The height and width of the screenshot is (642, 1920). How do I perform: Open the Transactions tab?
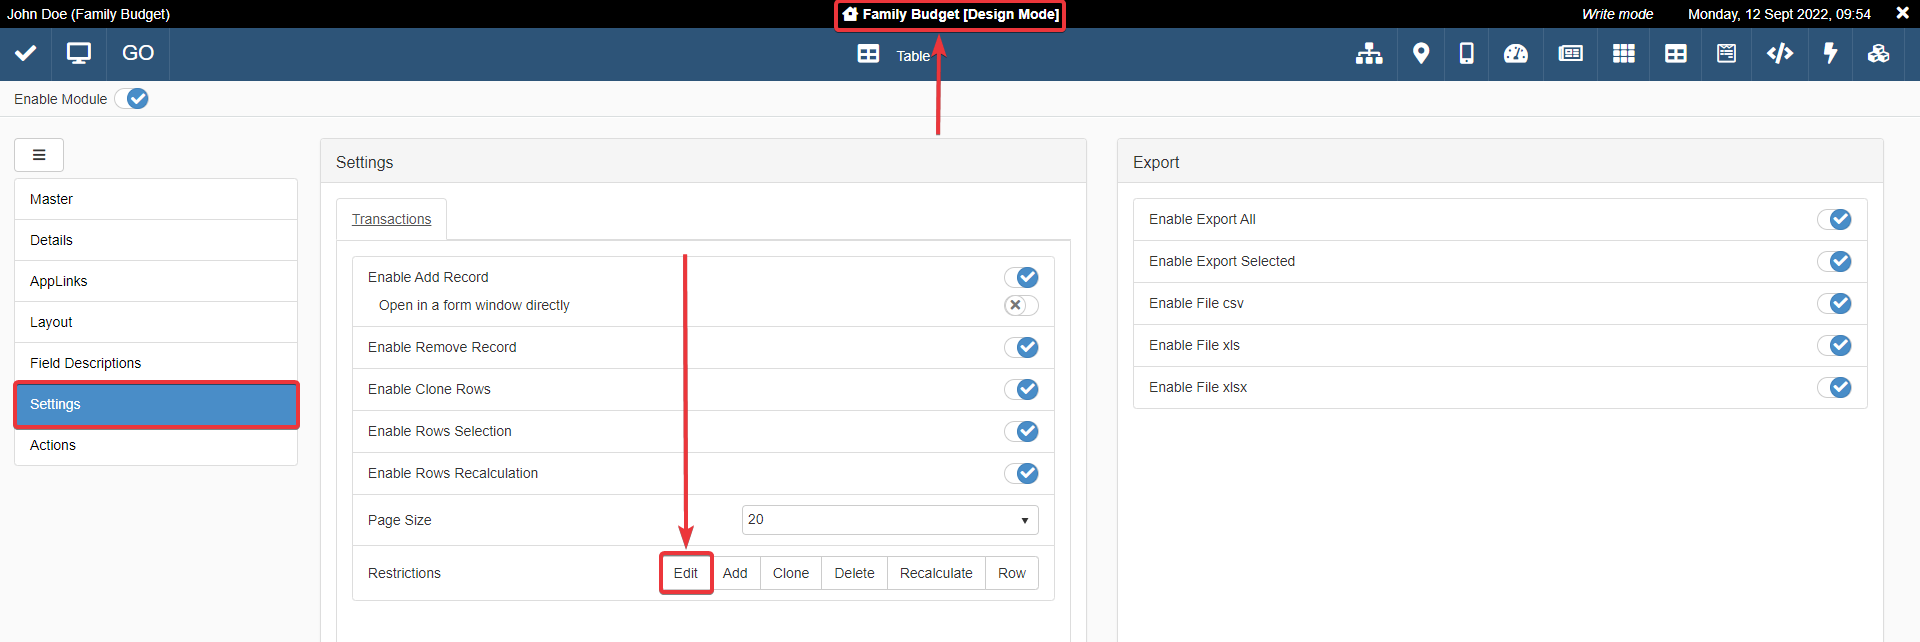(391, 219)
